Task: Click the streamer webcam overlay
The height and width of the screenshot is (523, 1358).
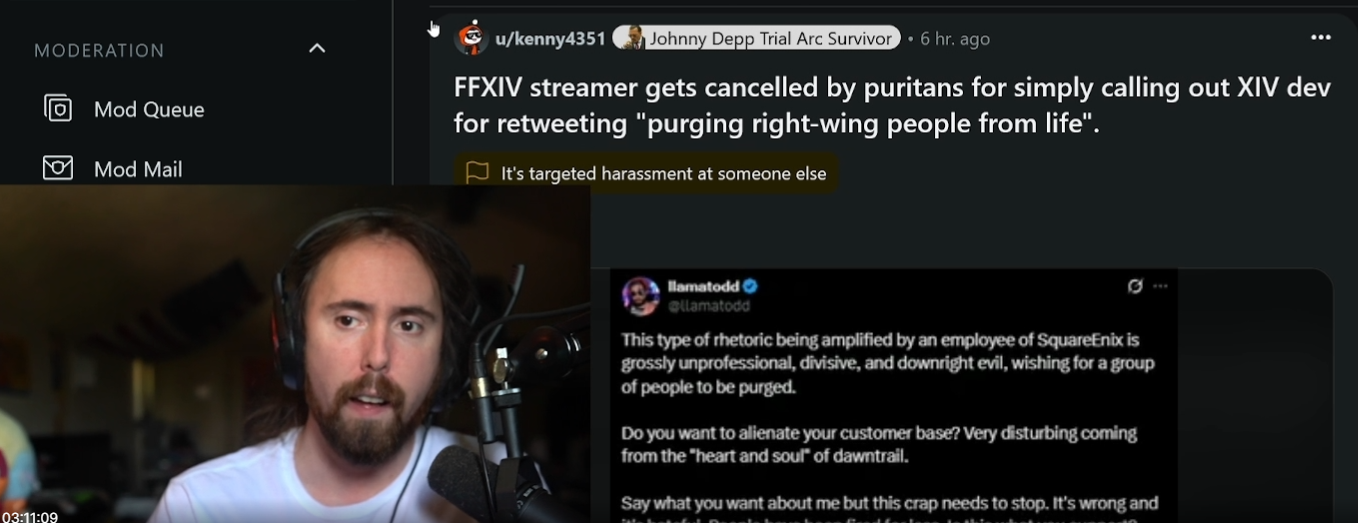Action: (x=295, y=354)
